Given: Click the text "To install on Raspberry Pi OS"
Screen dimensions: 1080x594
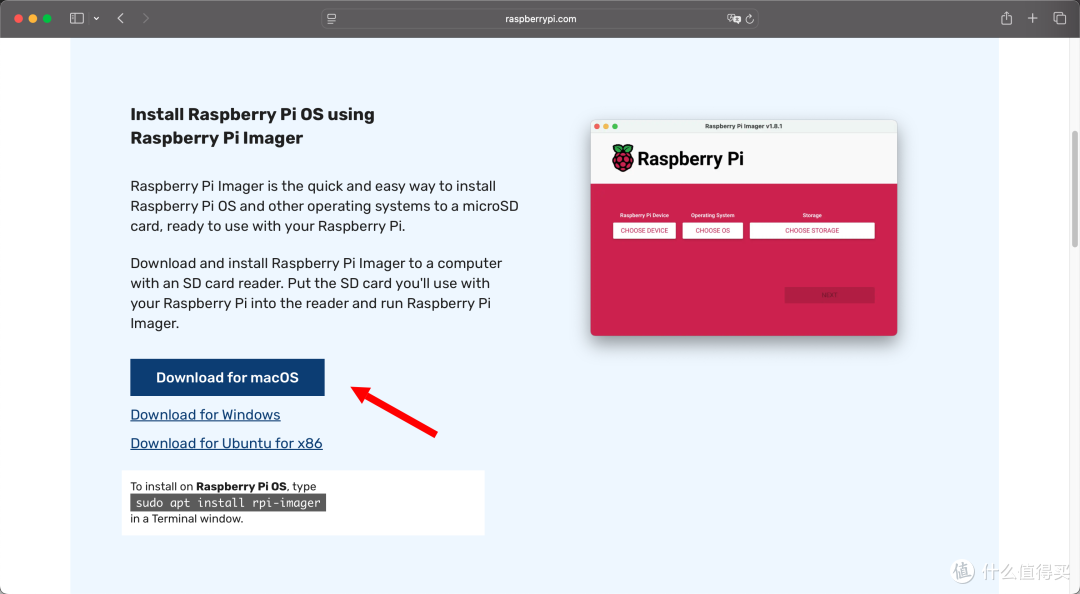Looking at the screenshot, I should [209, 486].
